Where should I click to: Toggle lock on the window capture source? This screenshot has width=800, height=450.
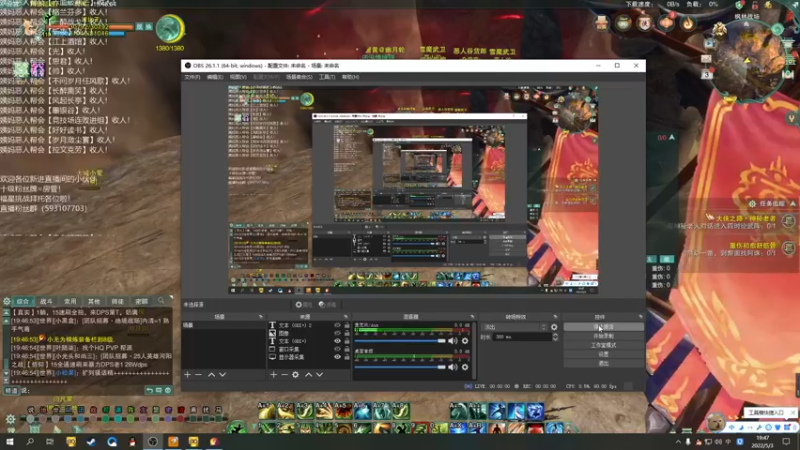[347, 349]
